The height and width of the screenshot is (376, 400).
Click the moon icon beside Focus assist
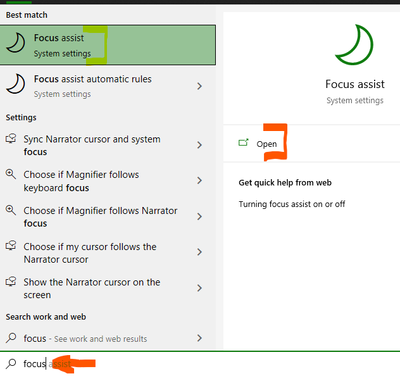[15, 43]
